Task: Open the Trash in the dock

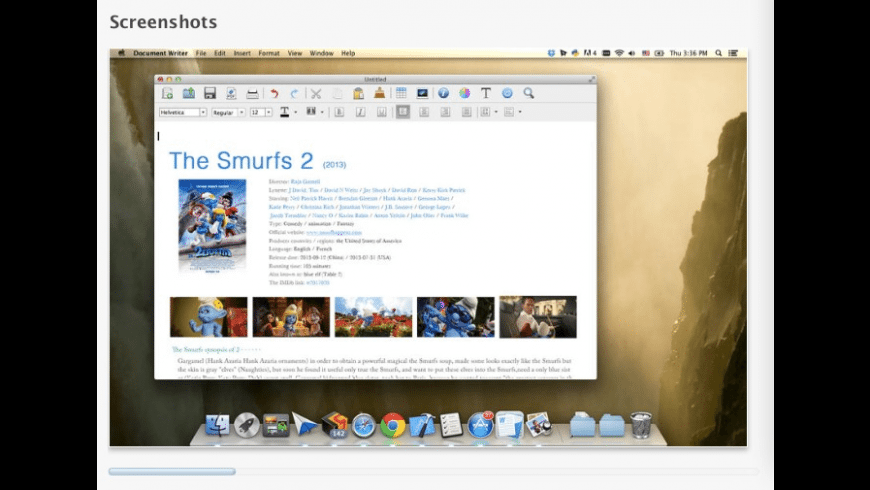Action: pyautogui.click(x=641, y=426)
